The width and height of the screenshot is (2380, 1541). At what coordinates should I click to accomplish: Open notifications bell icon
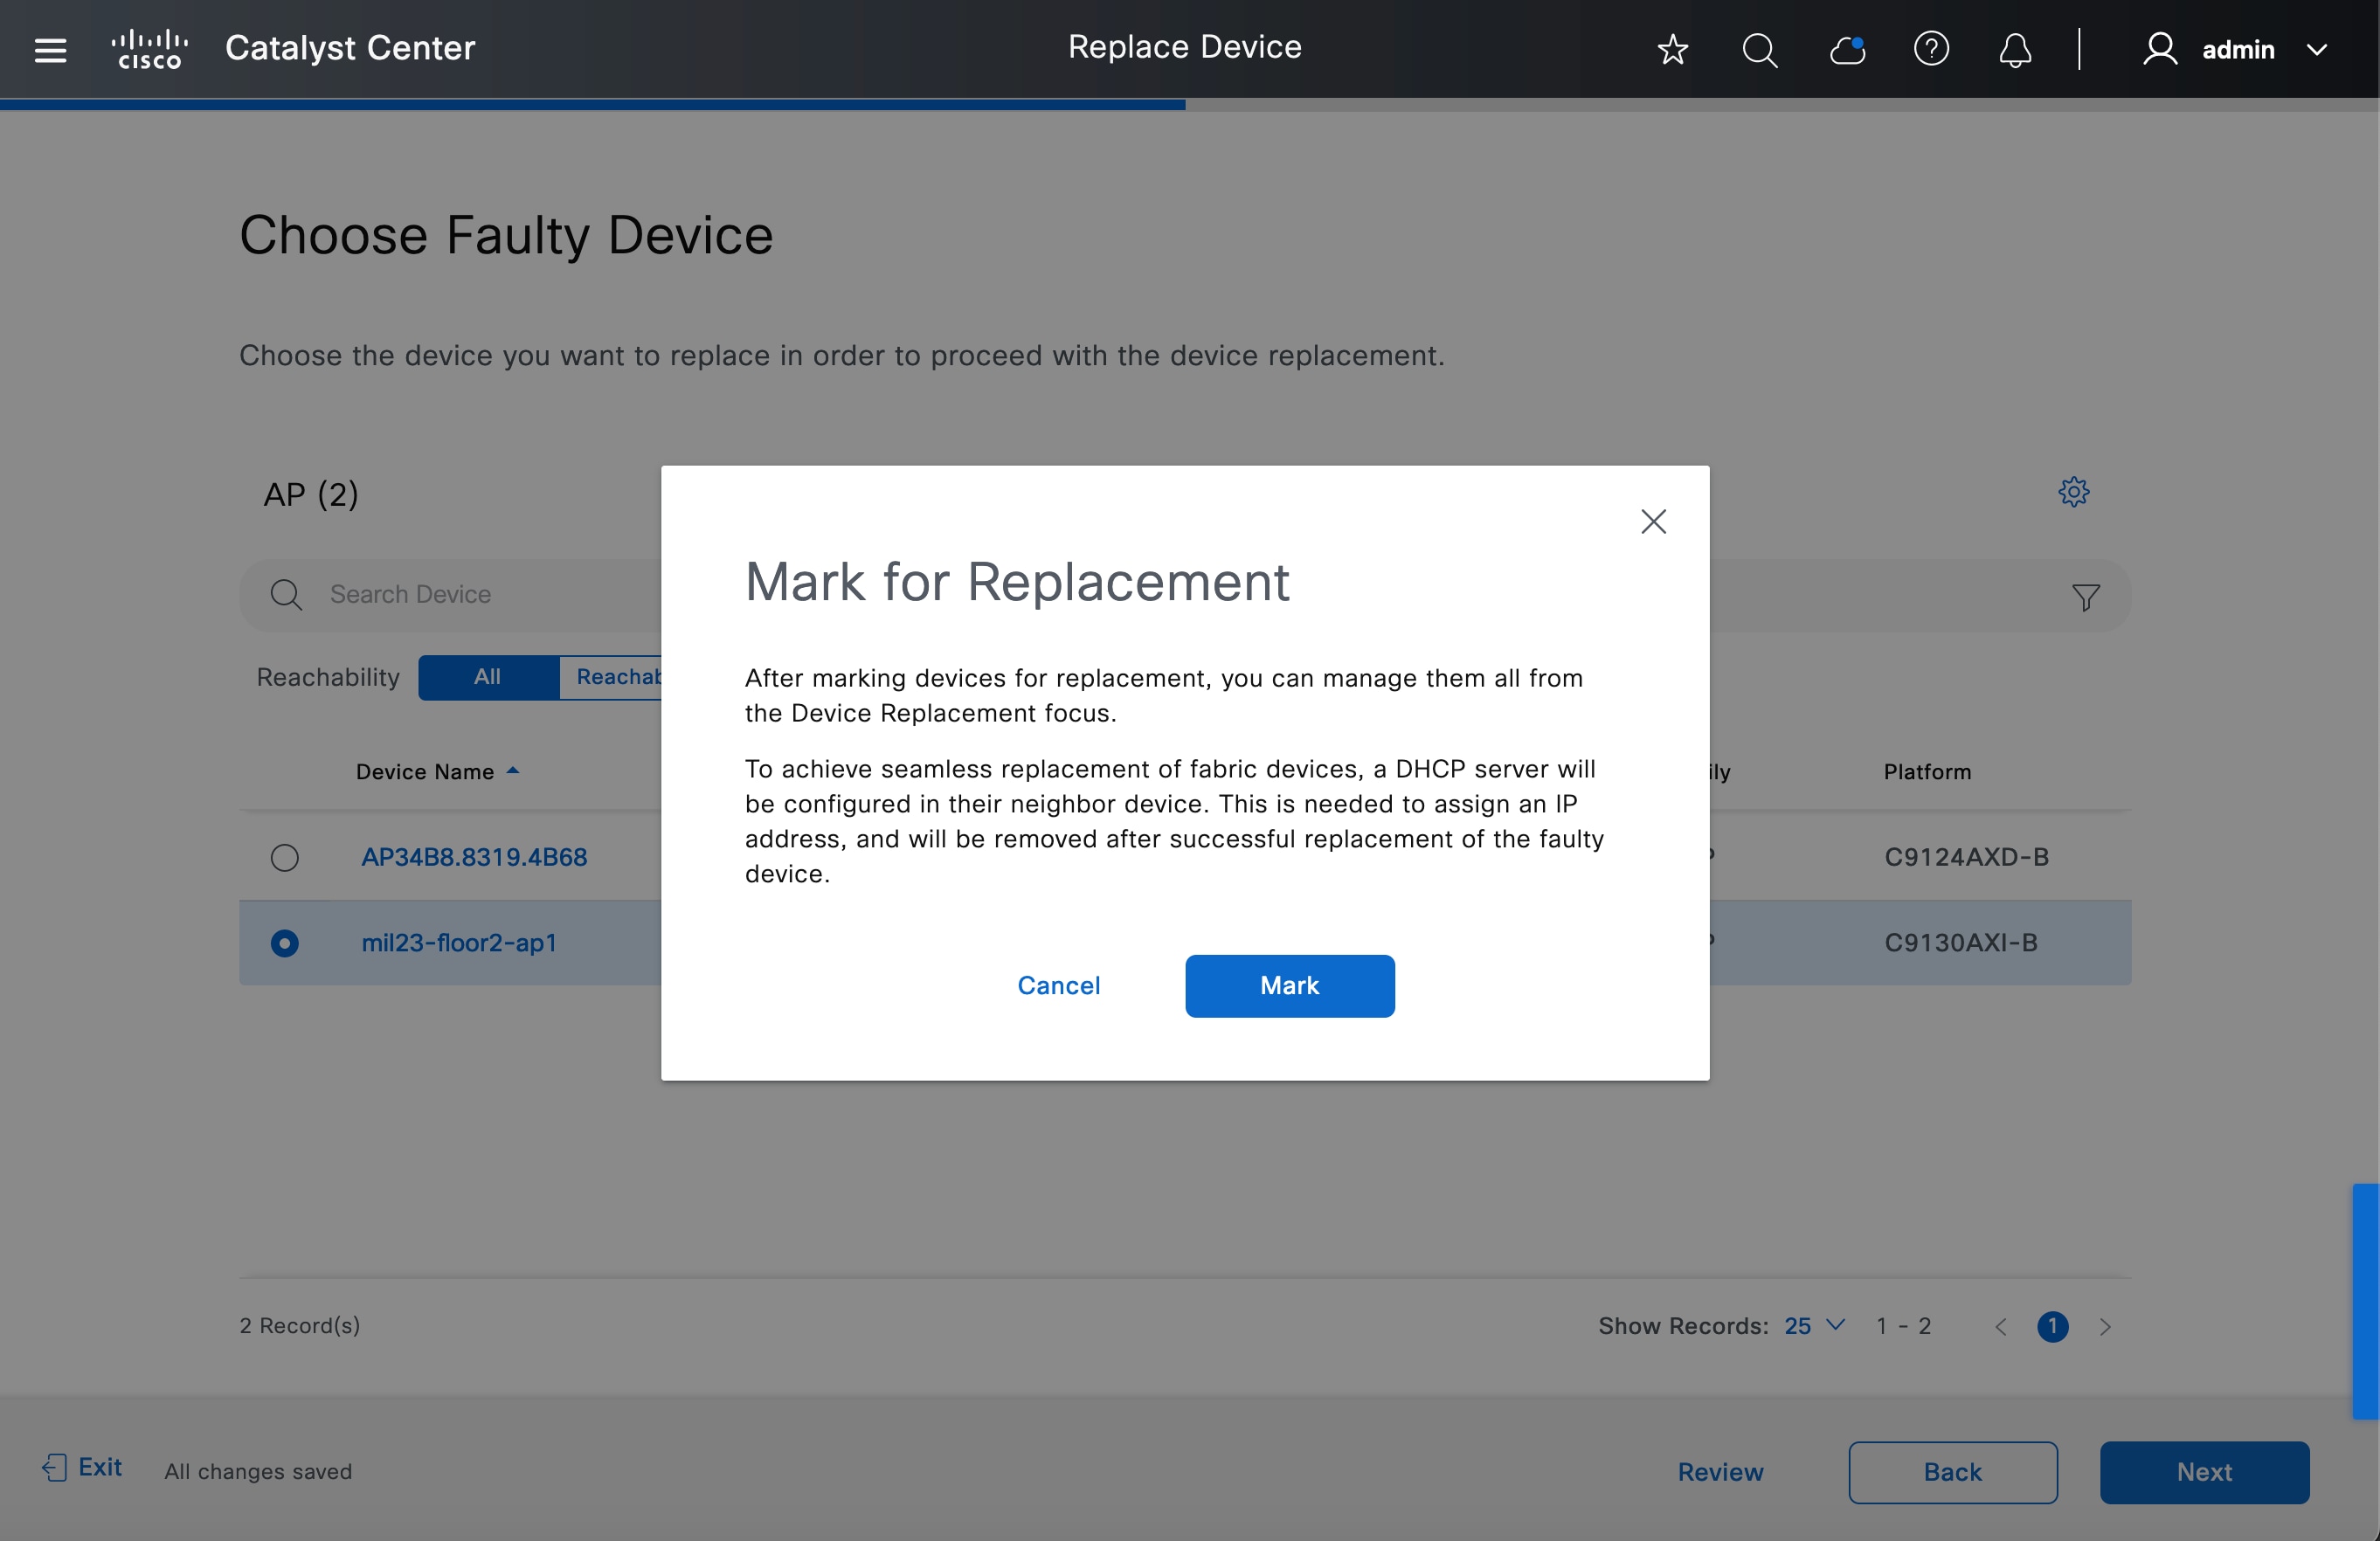coord(2014,49)
